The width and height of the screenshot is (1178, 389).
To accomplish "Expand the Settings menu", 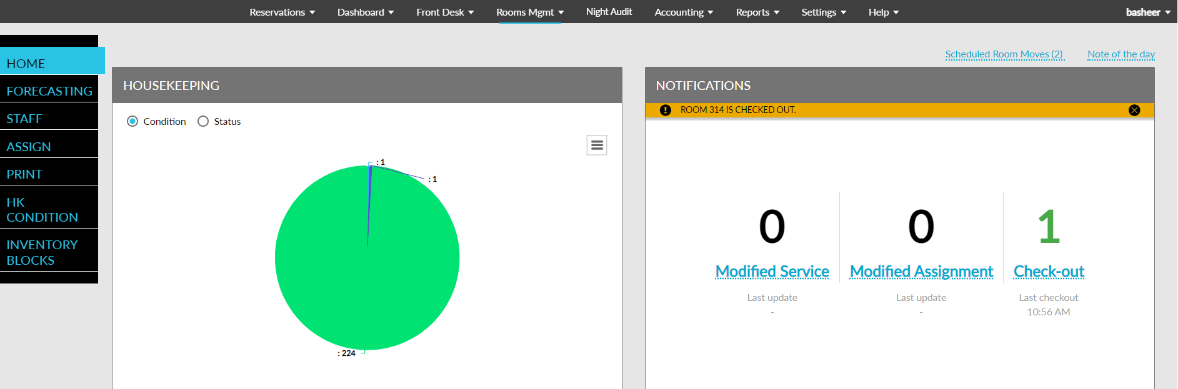I will pos(824,12).
